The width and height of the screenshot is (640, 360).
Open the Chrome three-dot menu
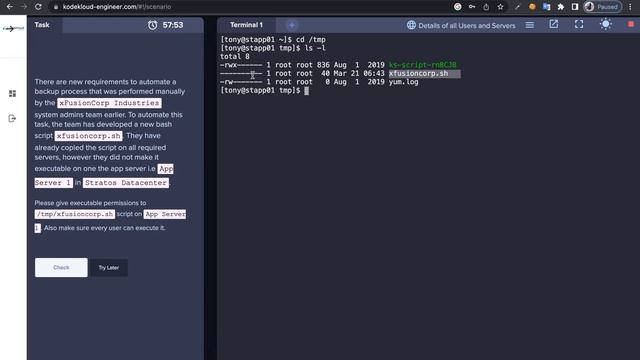pos(631,7)
